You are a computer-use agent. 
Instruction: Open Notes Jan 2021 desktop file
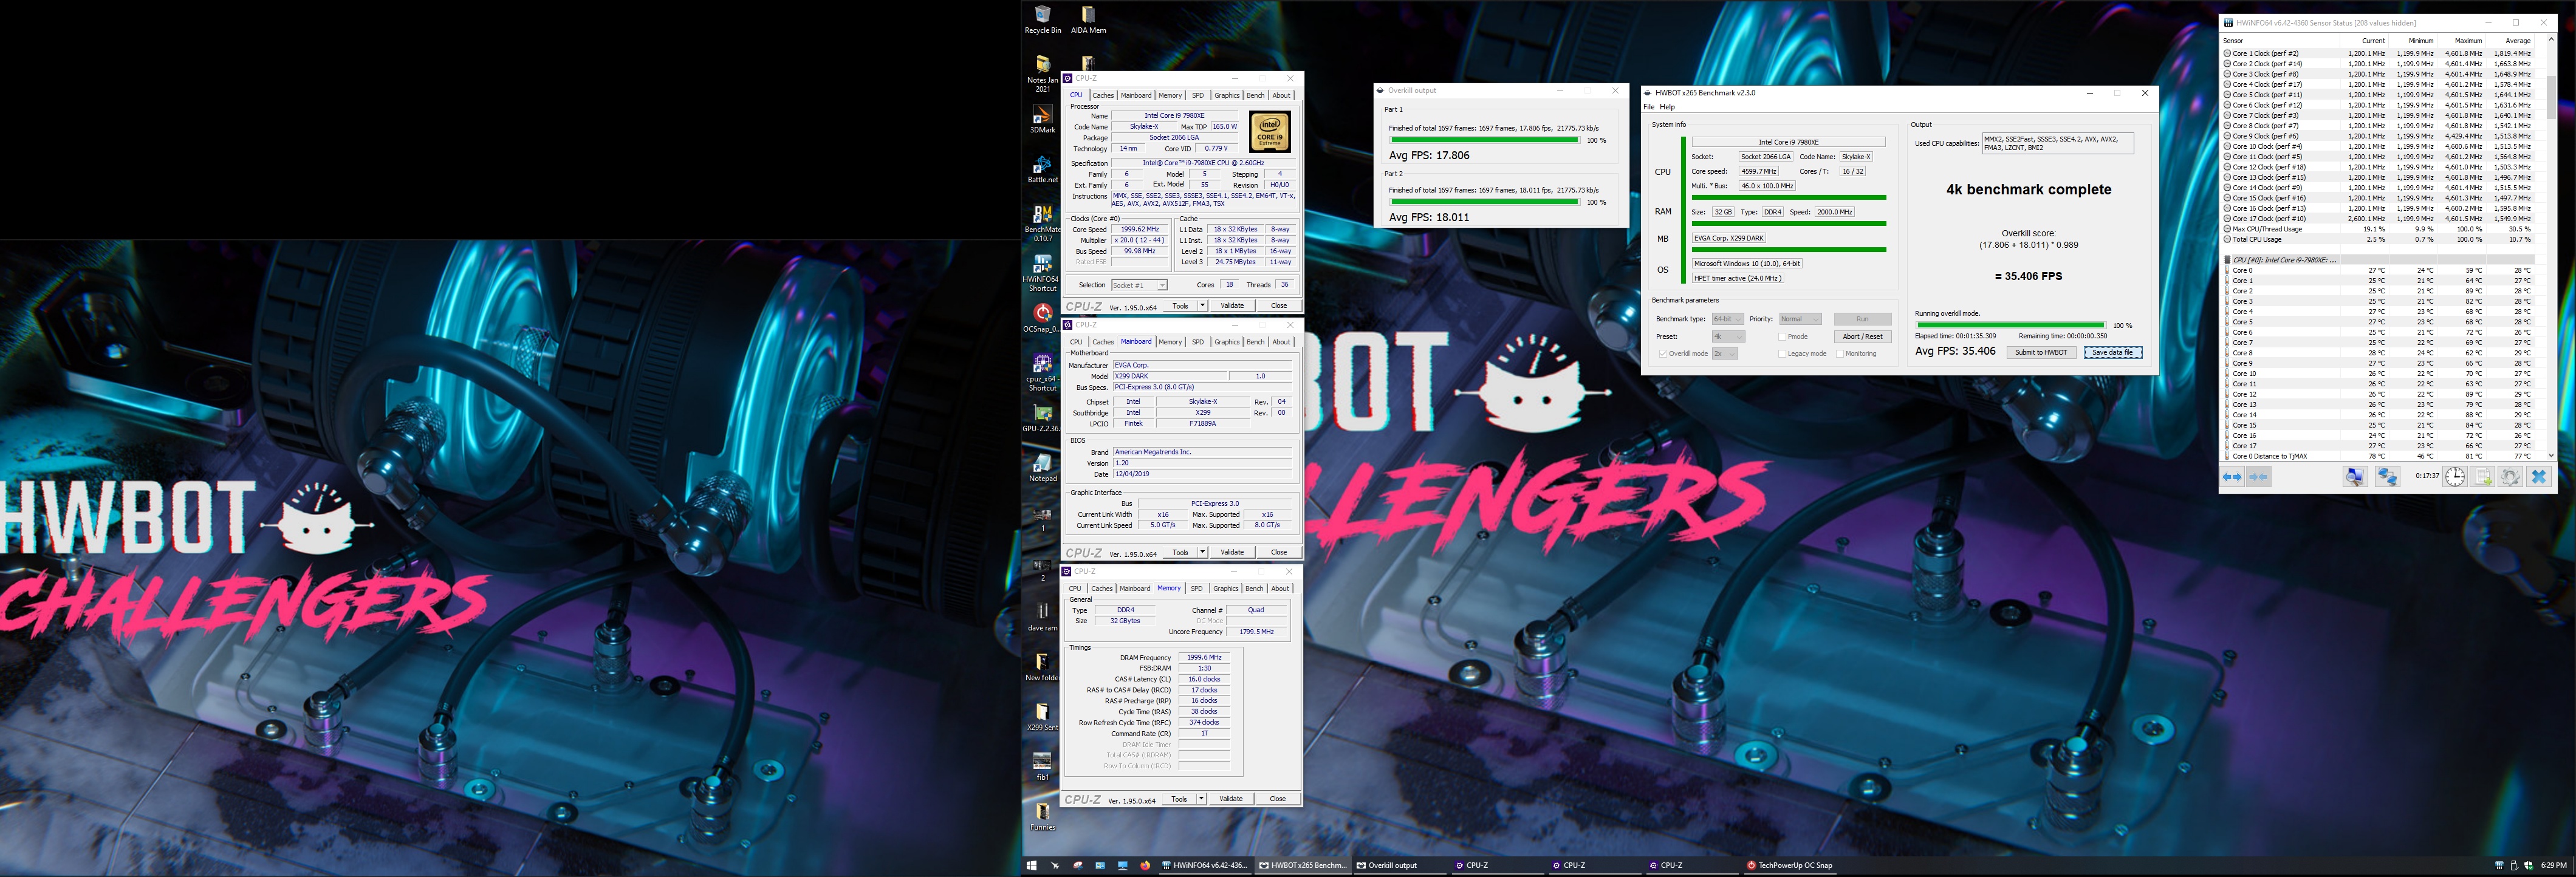(x=1042, y=73)
